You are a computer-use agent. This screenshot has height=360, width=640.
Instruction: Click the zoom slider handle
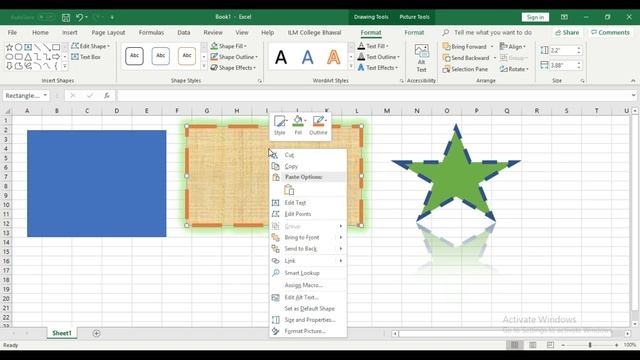point(590,345)
